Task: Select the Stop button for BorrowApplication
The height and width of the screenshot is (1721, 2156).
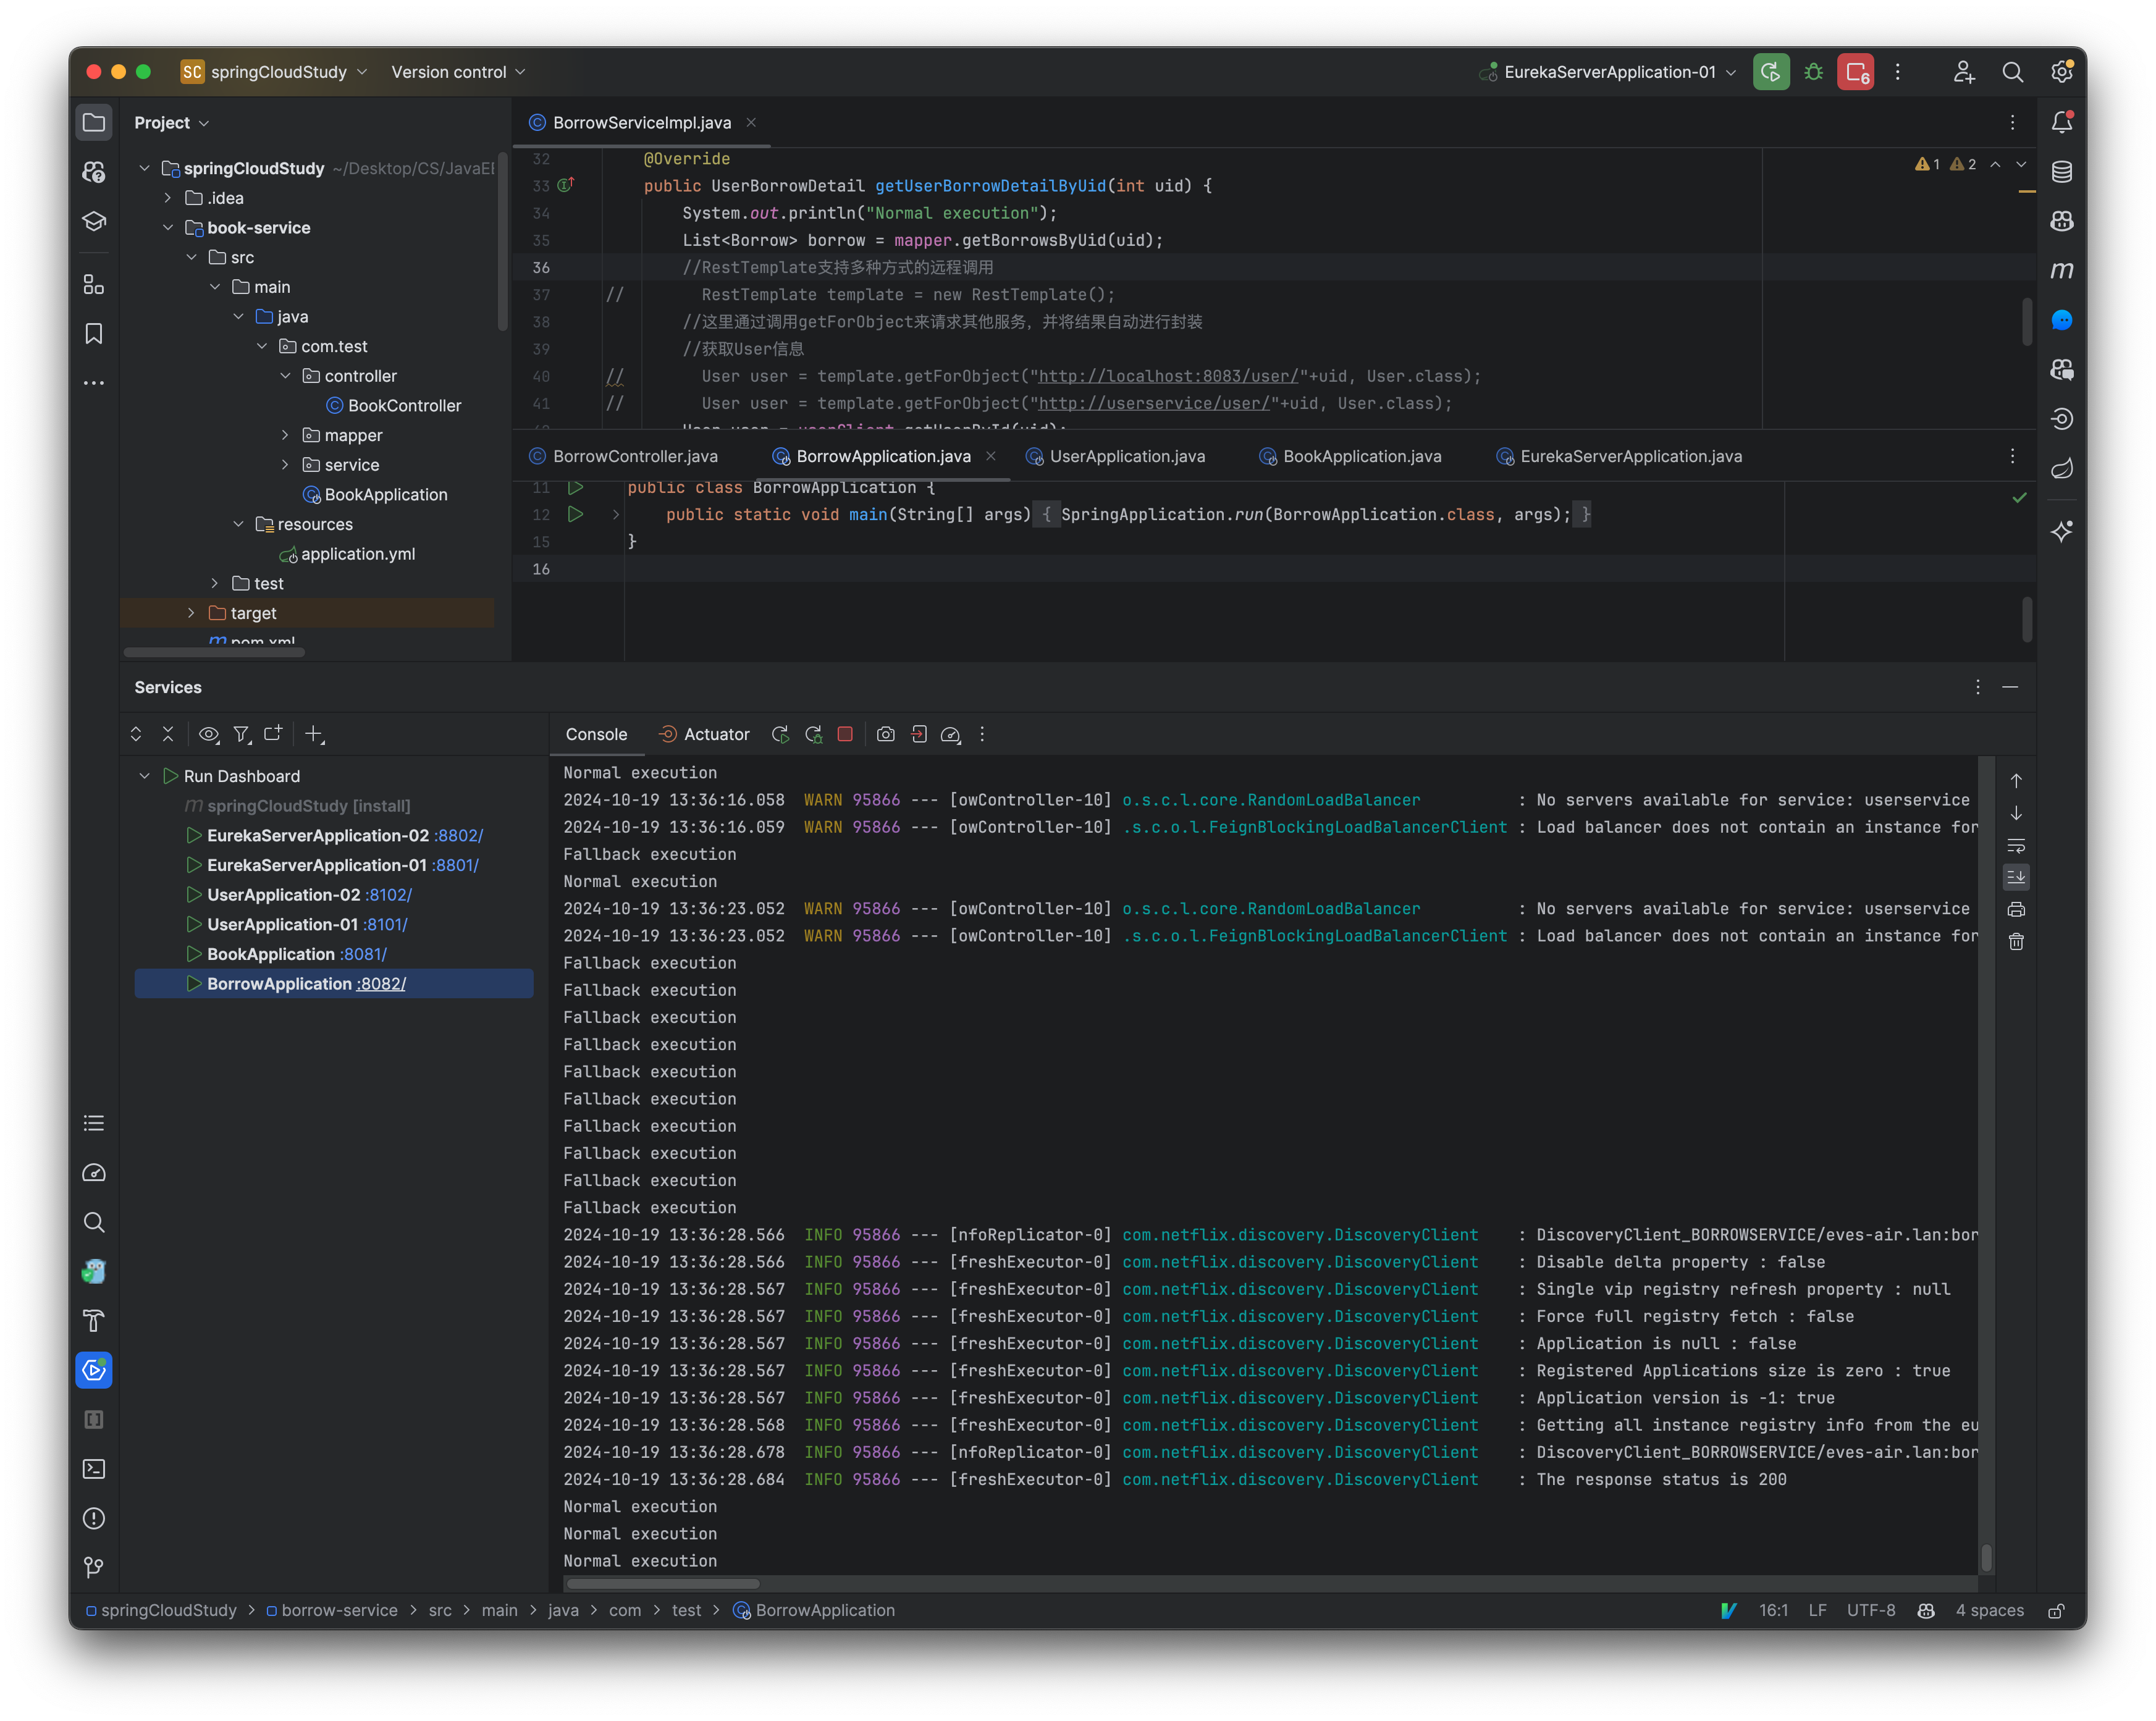Action: pyautogui.click(x=845, y=734)
